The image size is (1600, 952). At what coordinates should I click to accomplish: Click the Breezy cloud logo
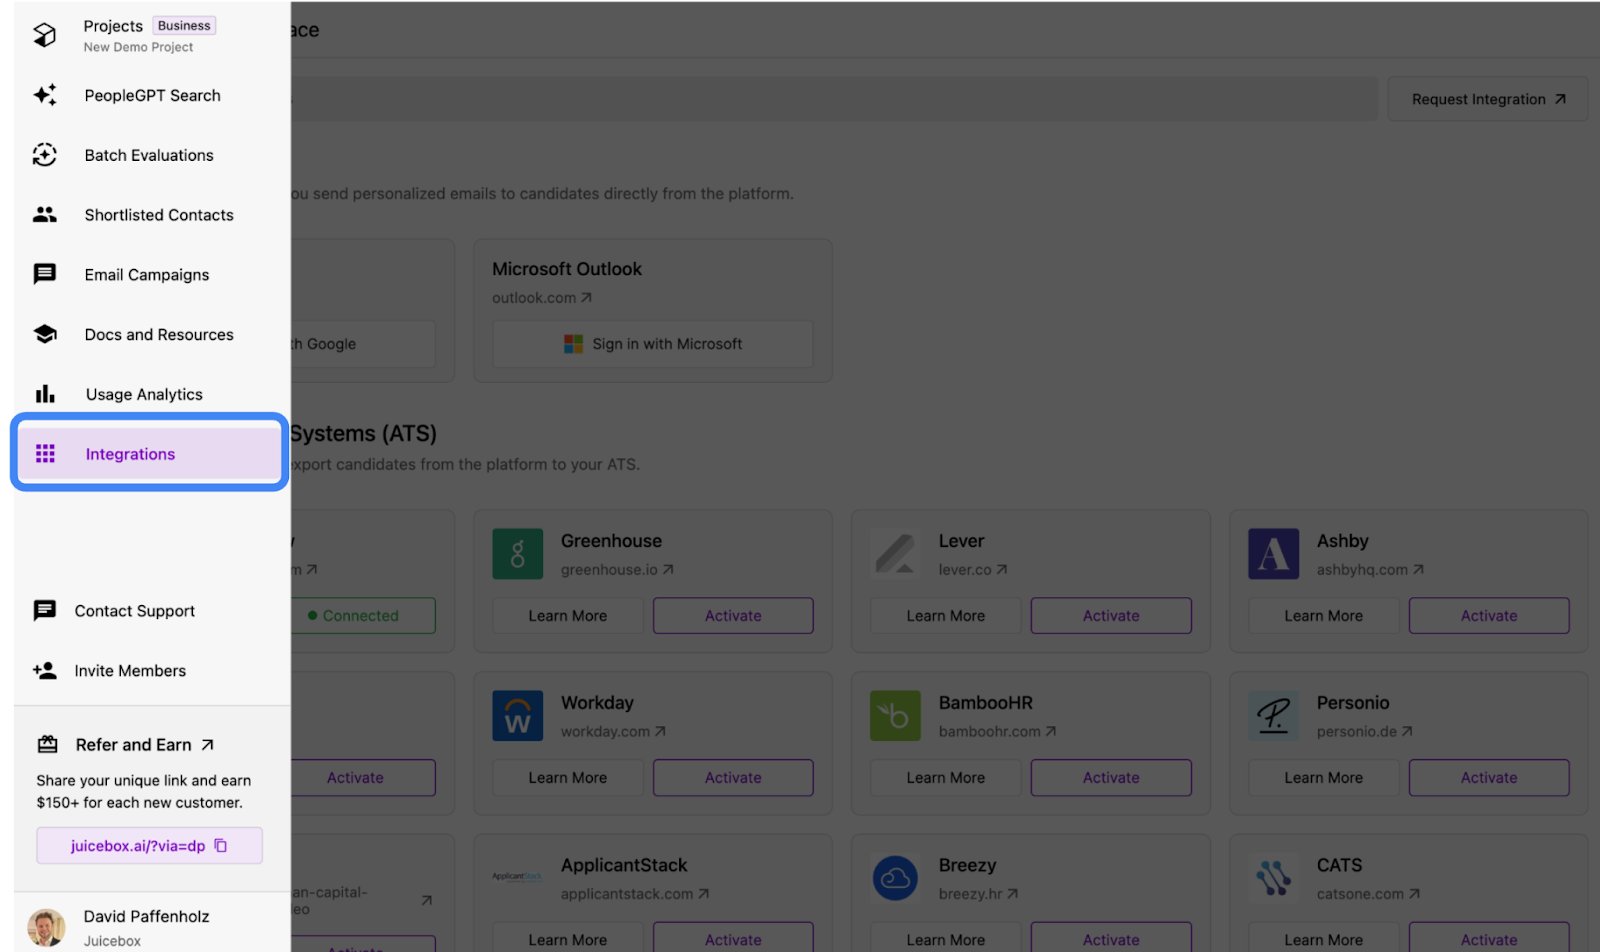(x=896, y=878)
